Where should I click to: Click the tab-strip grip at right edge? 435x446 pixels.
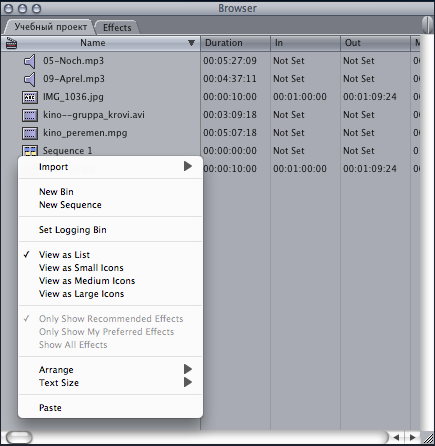pyautogui.click(x=427, y=25)
